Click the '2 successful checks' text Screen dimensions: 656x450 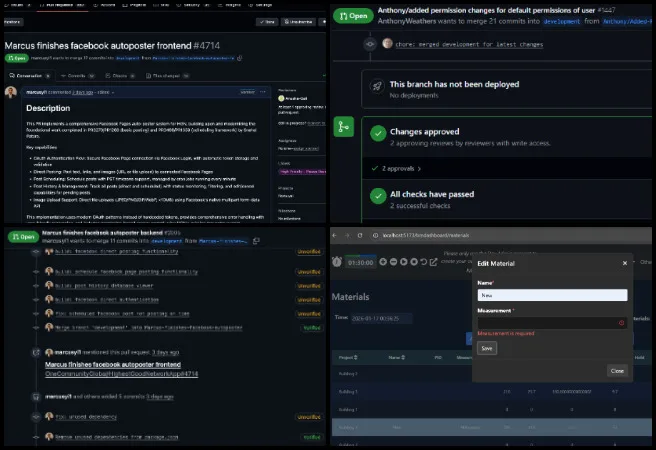click(x=420, y=206)
